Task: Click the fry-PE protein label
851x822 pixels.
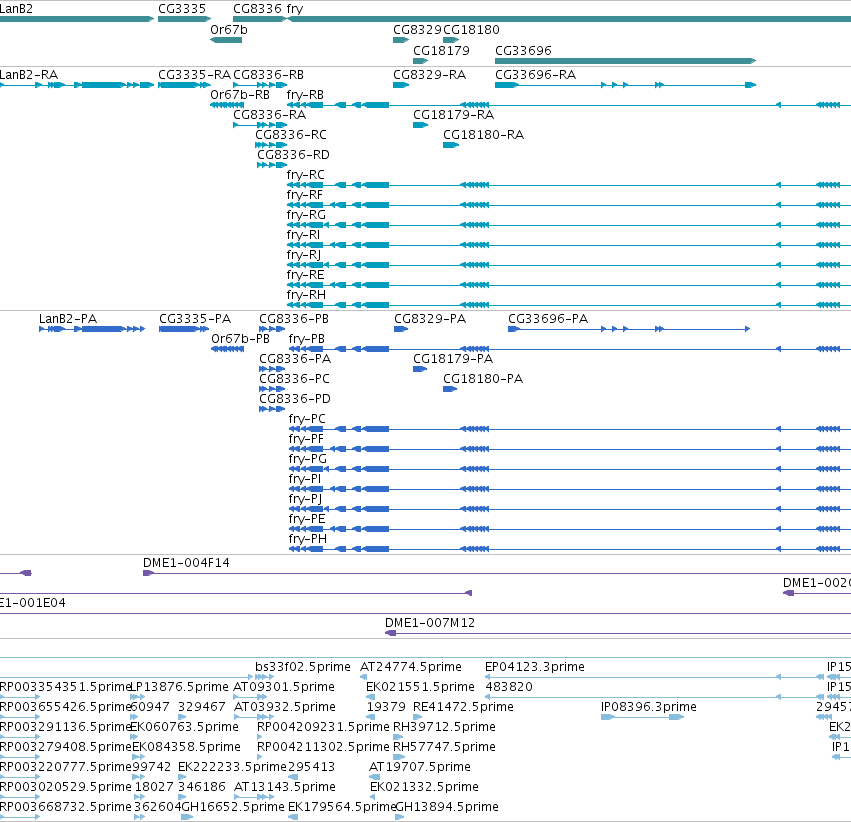Action: [307, 519]
